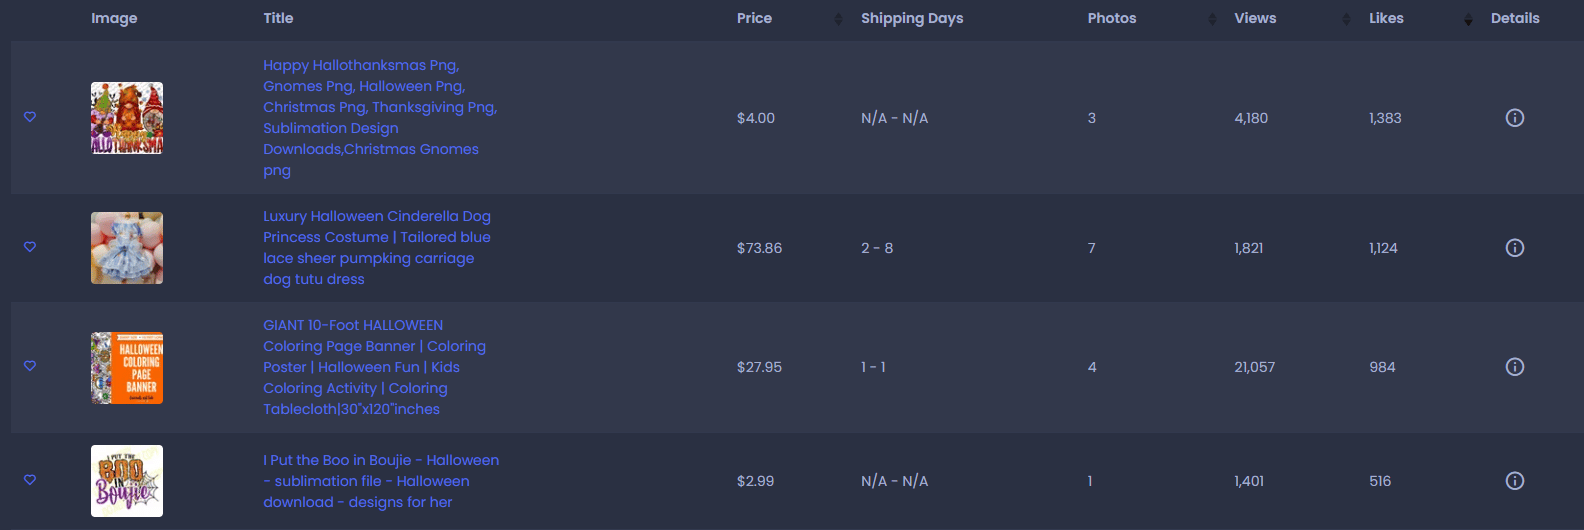Toggle heart for Cinderella Dog Princess Costume
Image resolution: width=1584 pixels, height=530 pixels.
point(30,247)
